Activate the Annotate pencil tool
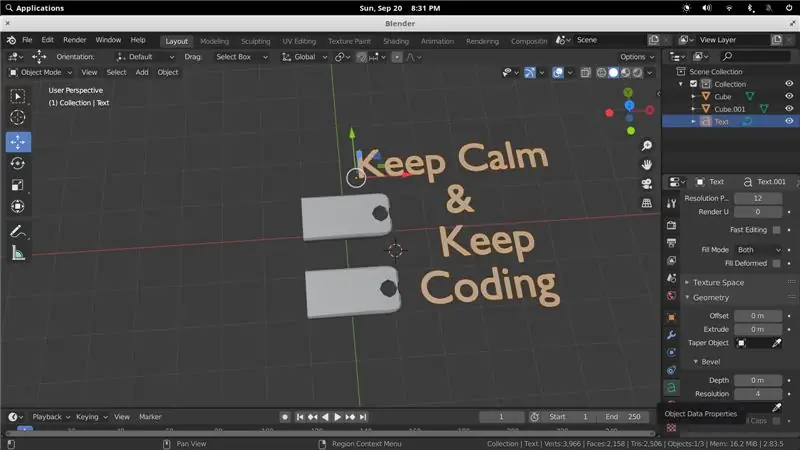Viewport: 800px width, 450px height. tap(18, 232)
